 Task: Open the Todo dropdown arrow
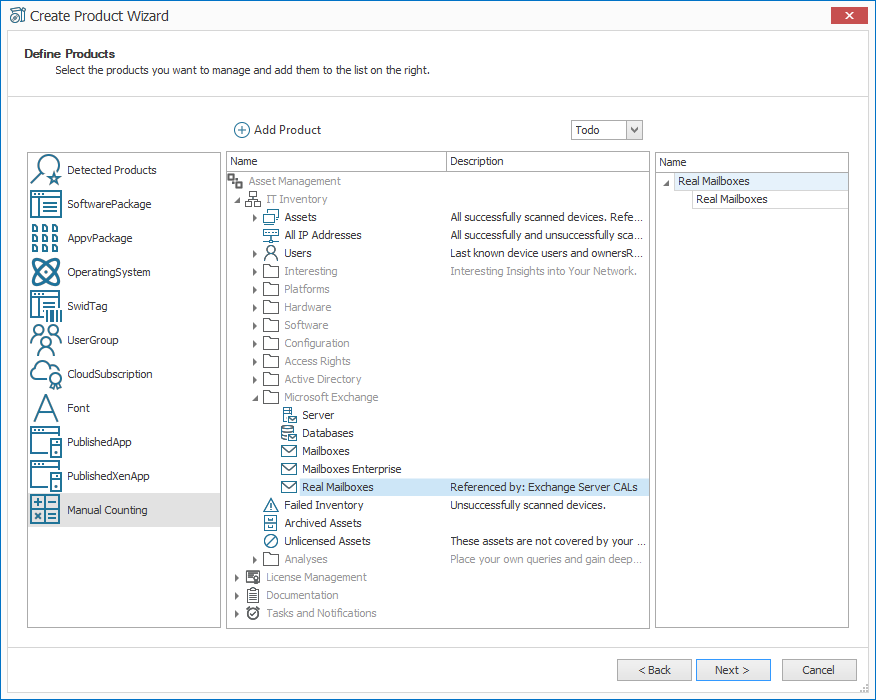tap(634, 130)
